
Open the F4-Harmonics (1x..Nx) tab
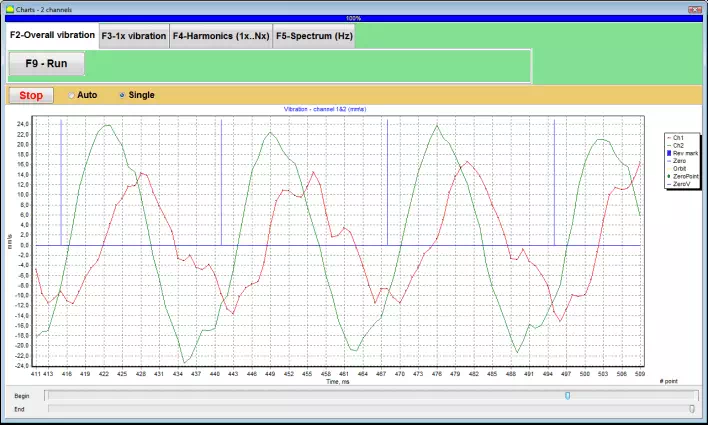point(221,36)
